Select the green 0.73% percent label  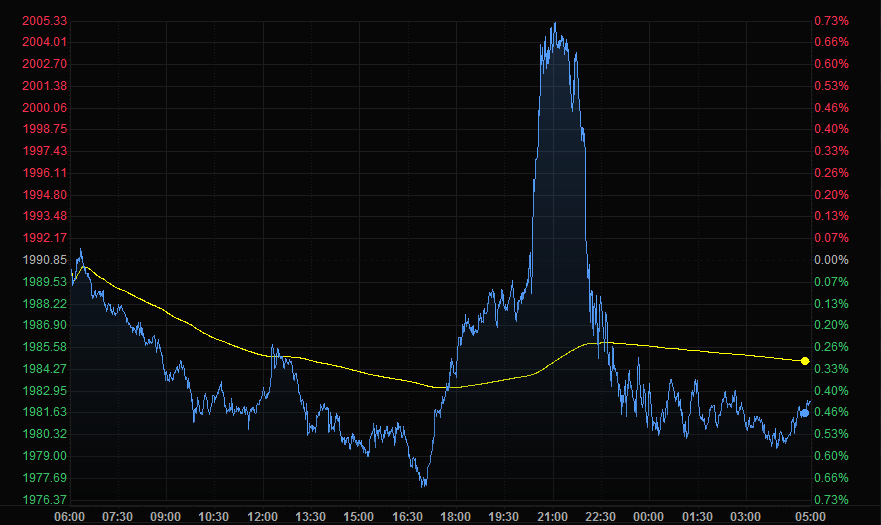(832, 500)
